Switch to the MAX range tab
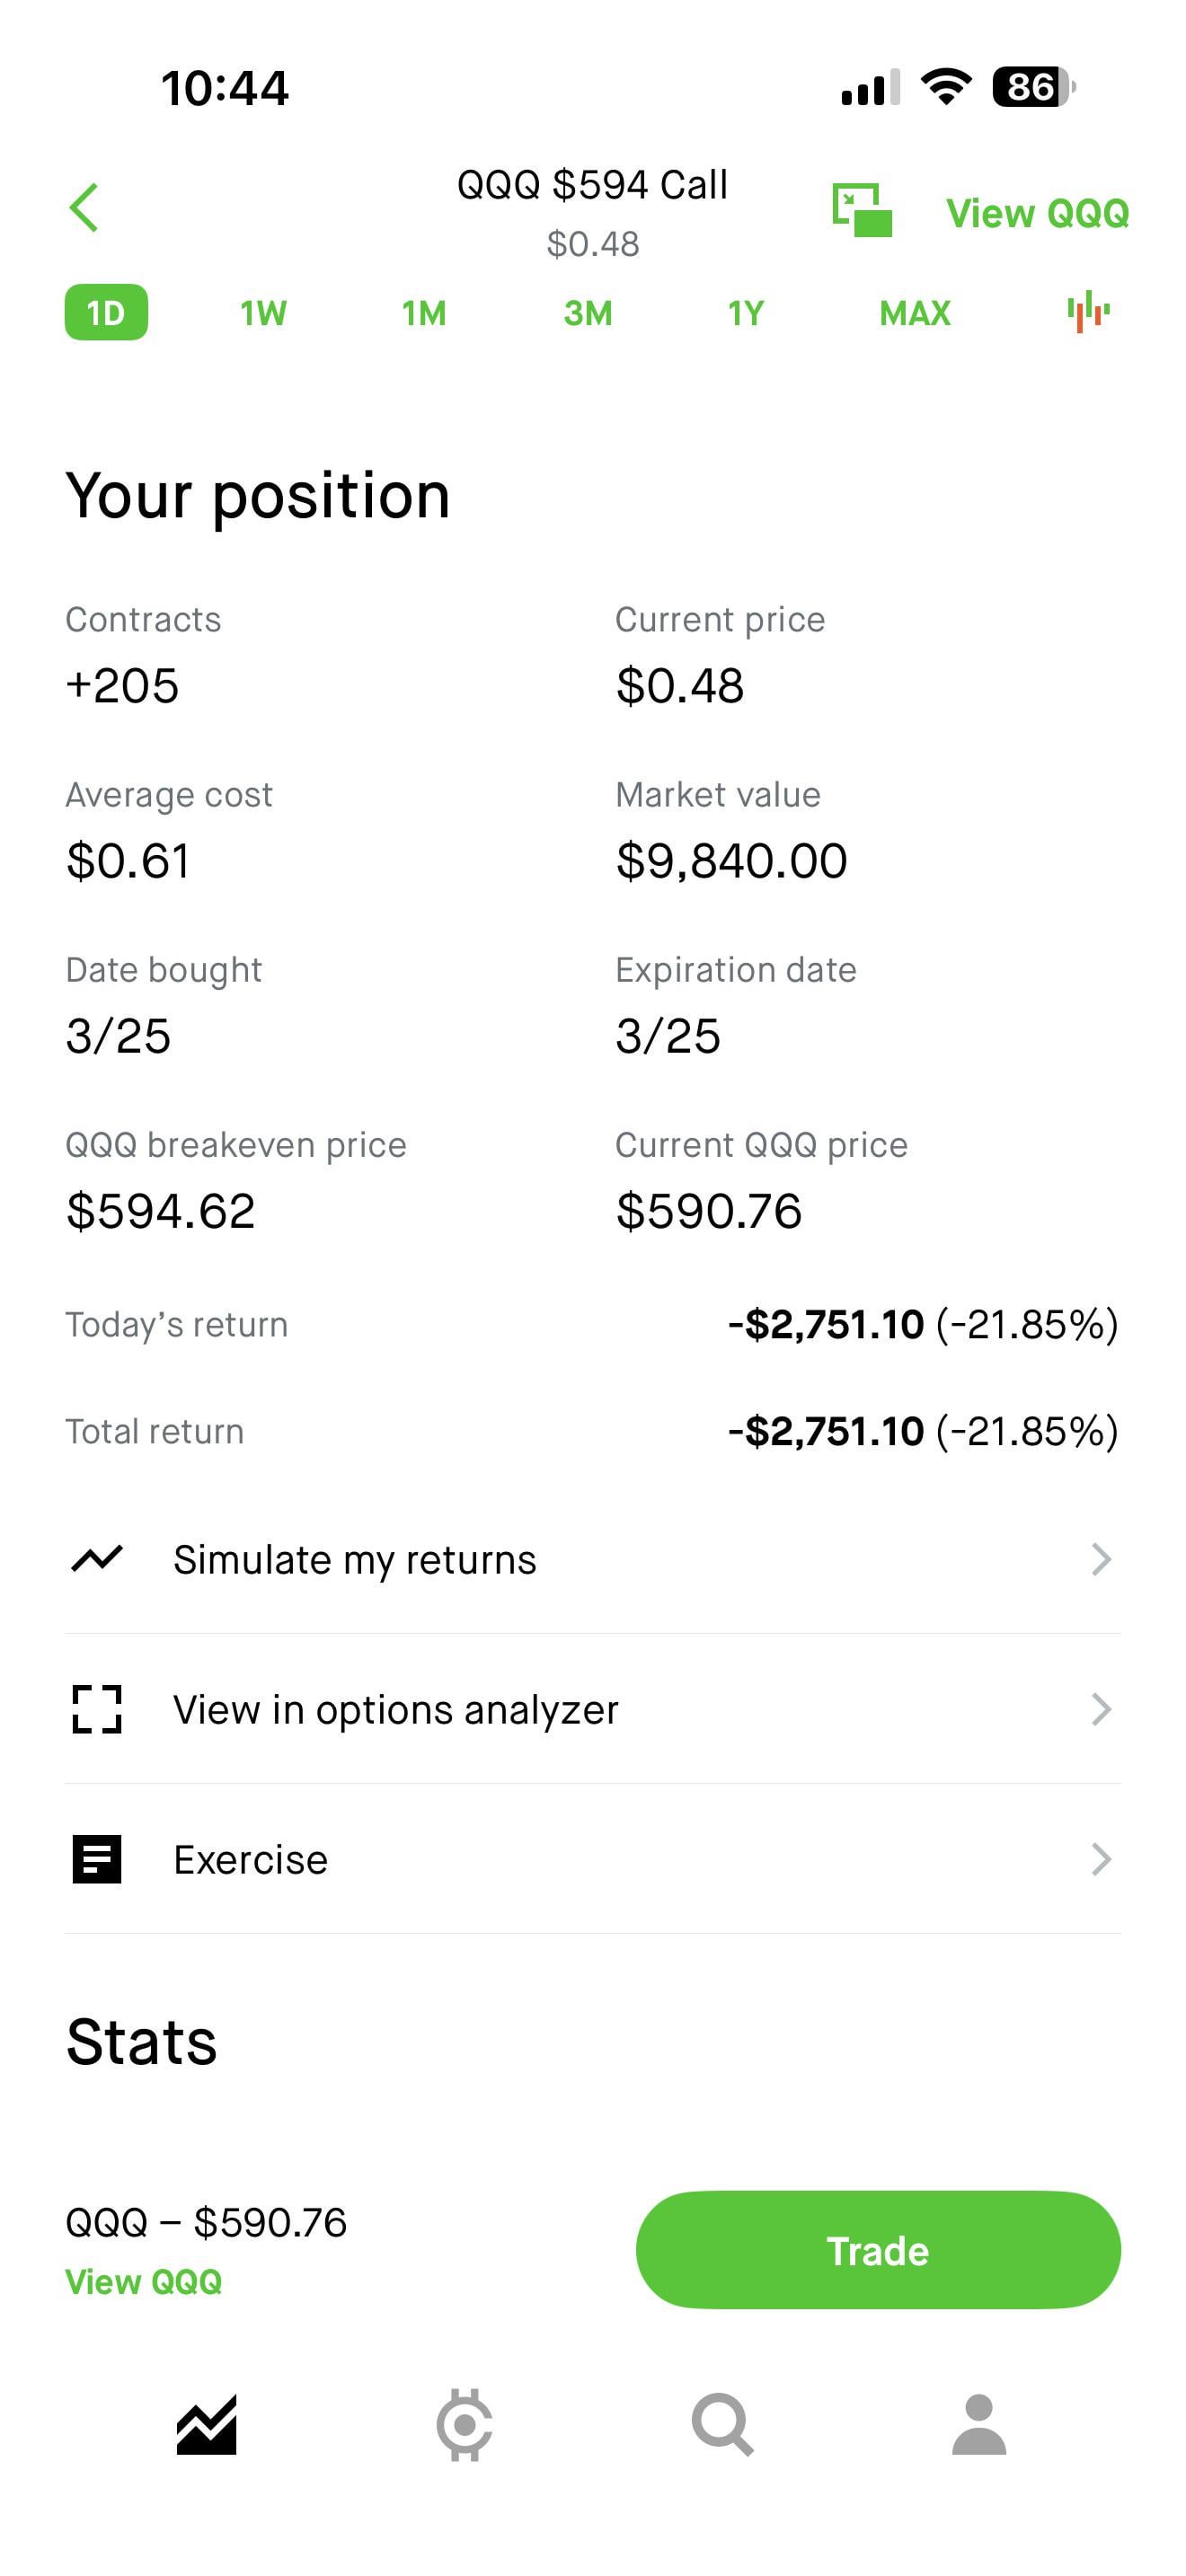The image size is (1186, 2576). pyautogui.click(x=914, y=313)
